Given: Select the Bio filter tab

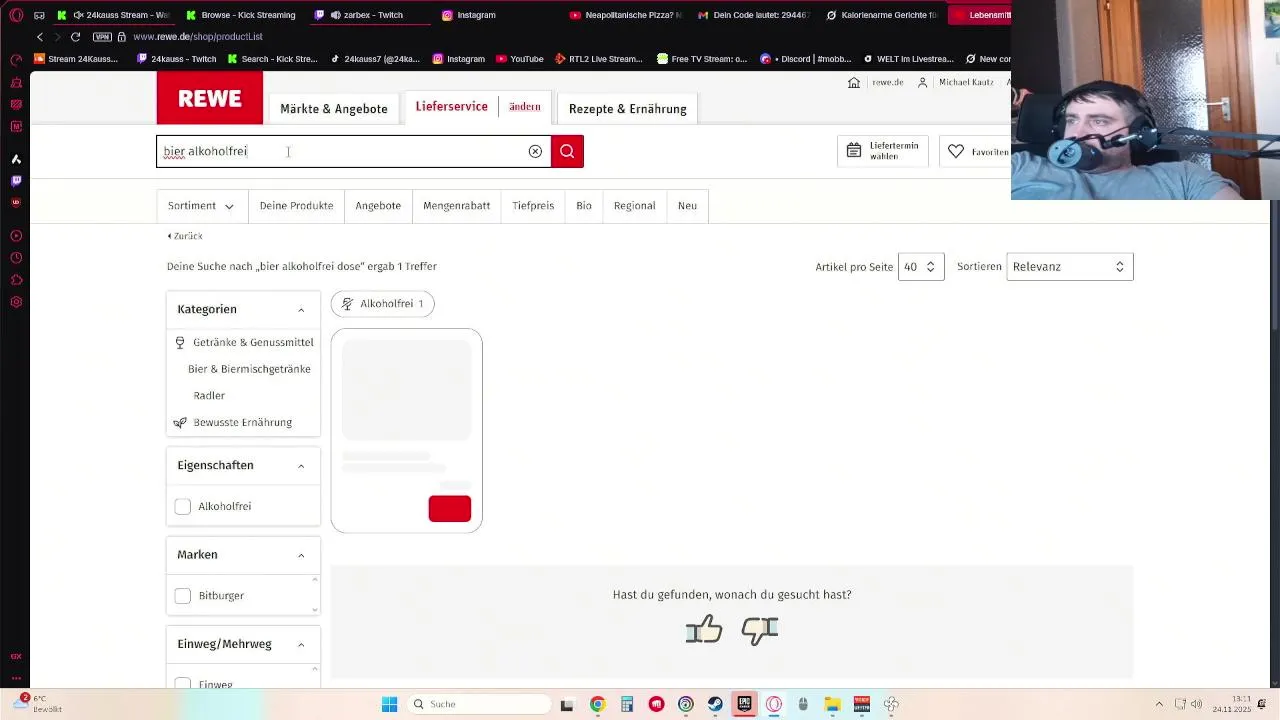Looking at the screenshot, I should coord(584,205).
